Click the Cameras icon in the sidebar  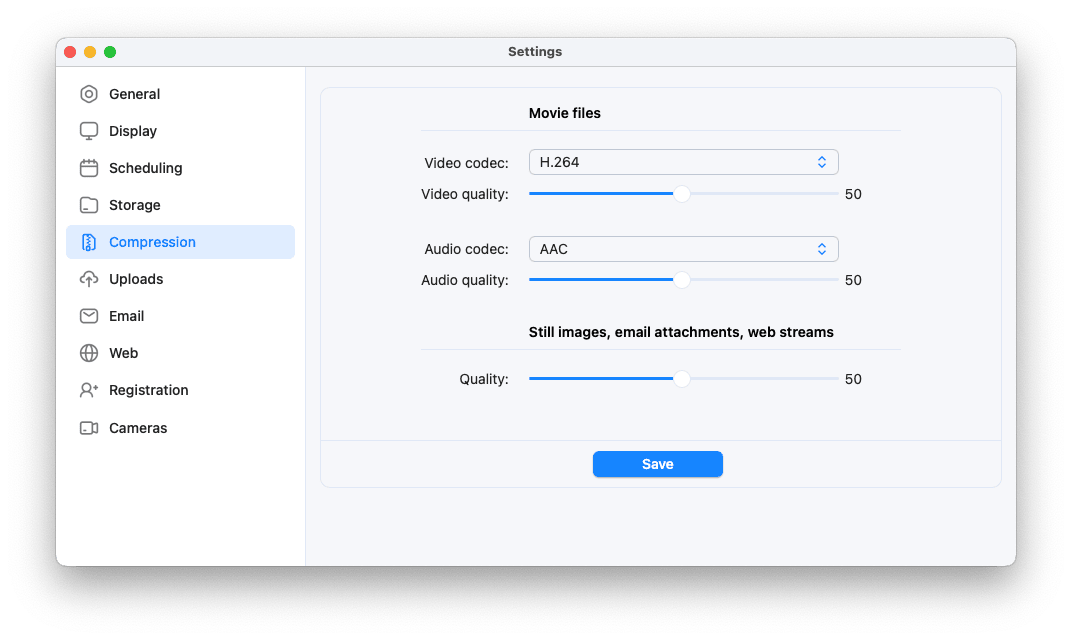click(89, 427)
